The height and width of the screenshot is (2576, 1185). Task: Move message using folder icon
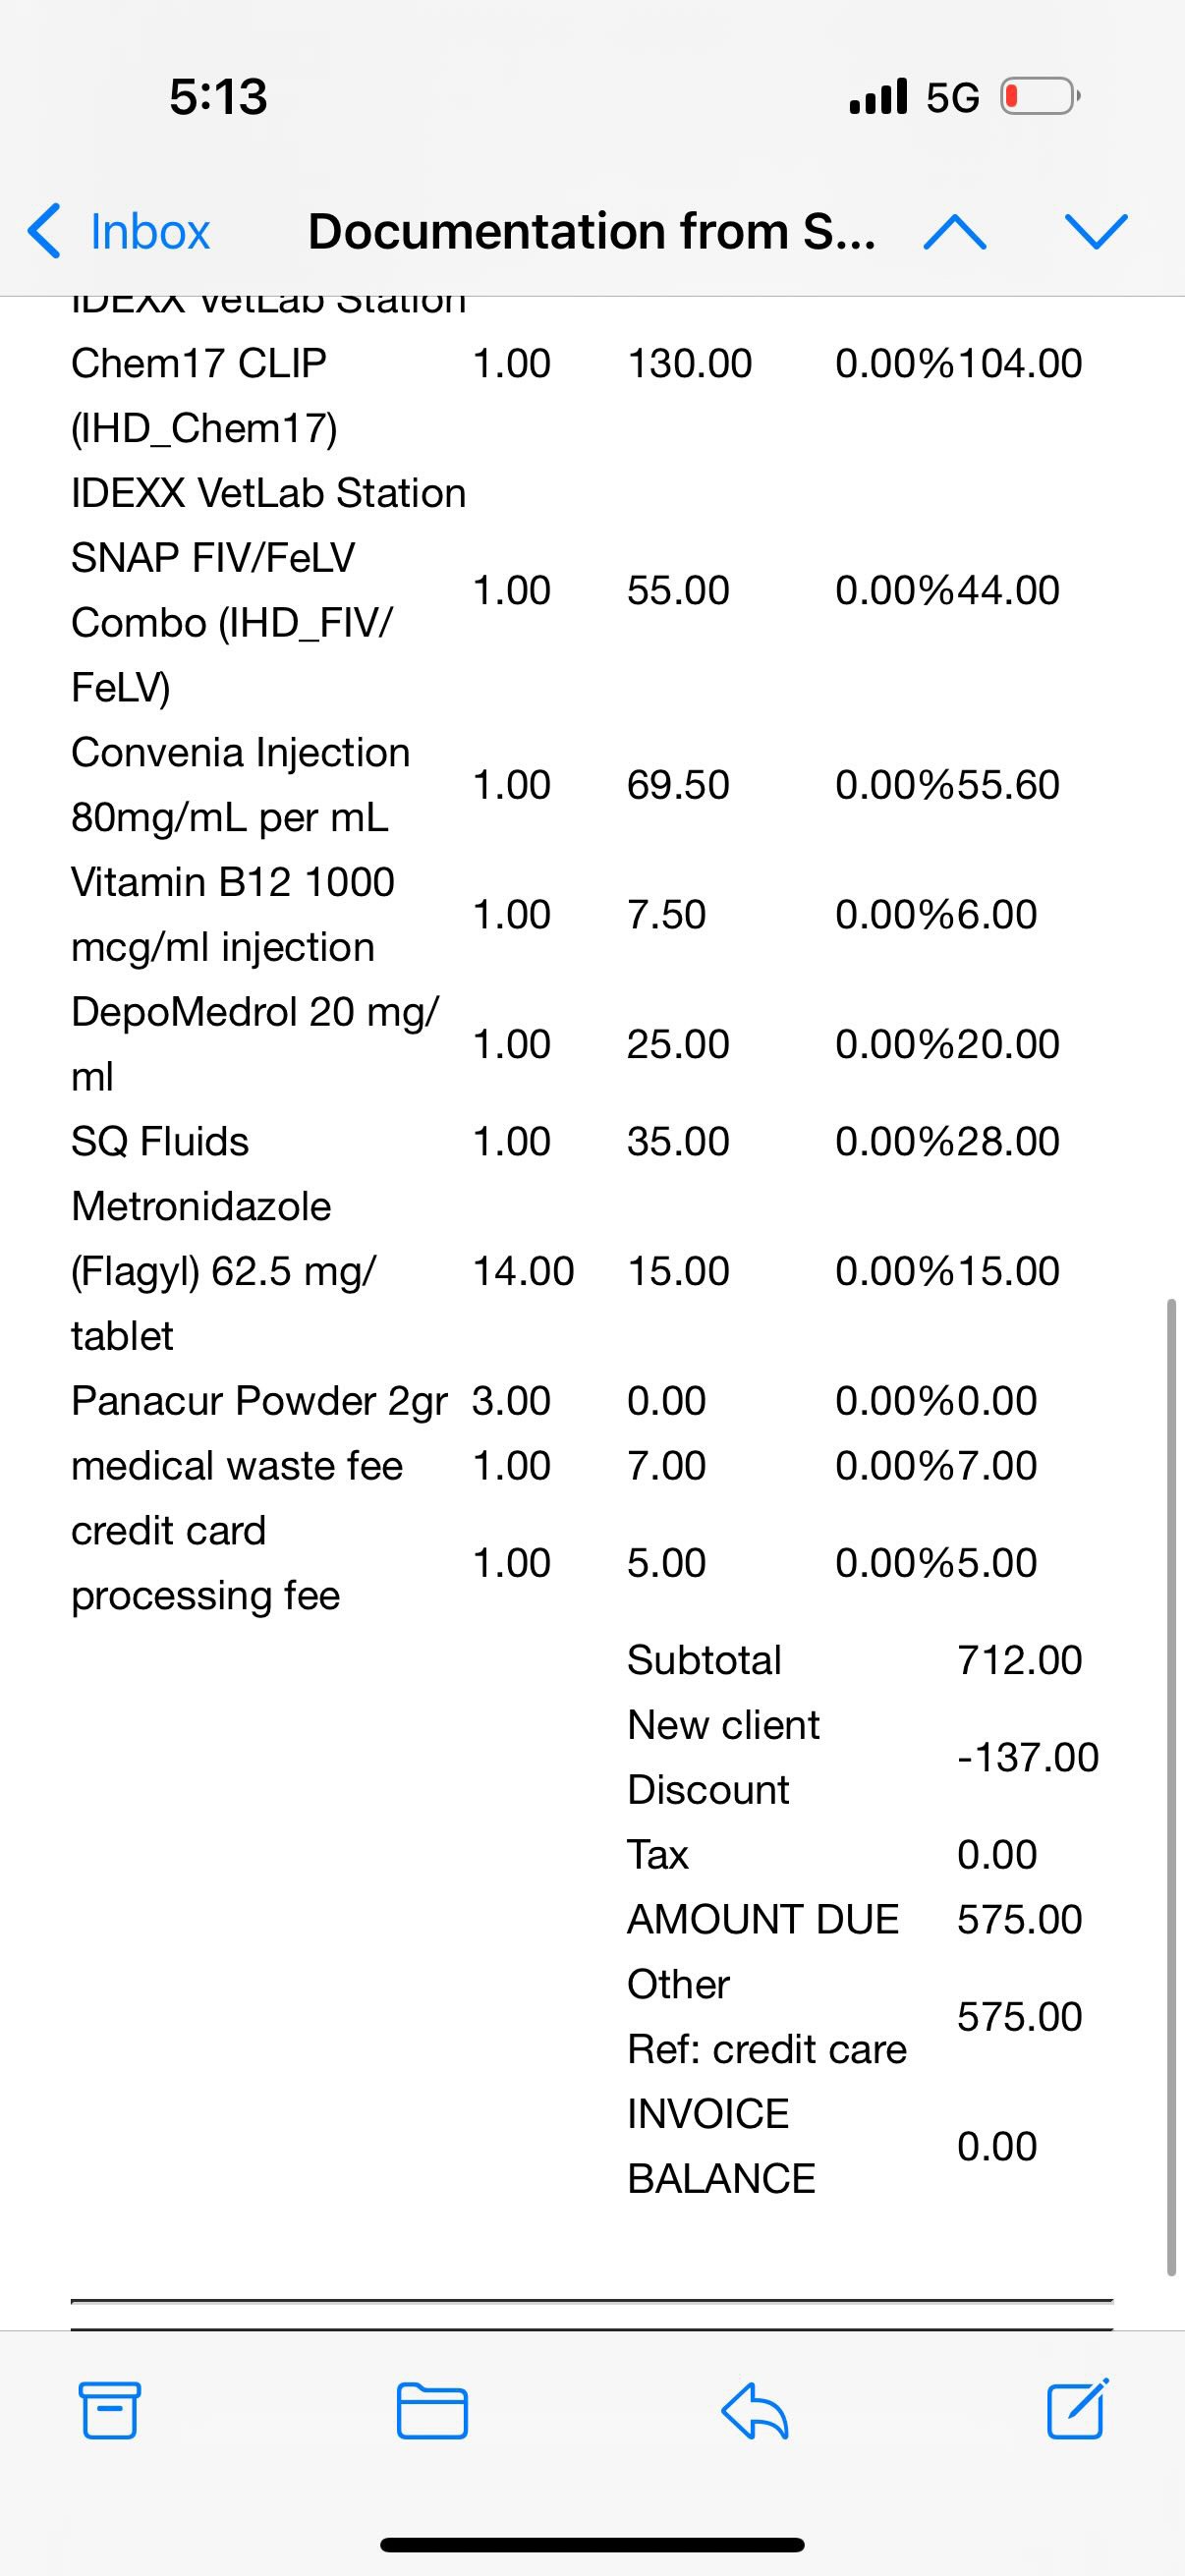[432, 2411]
